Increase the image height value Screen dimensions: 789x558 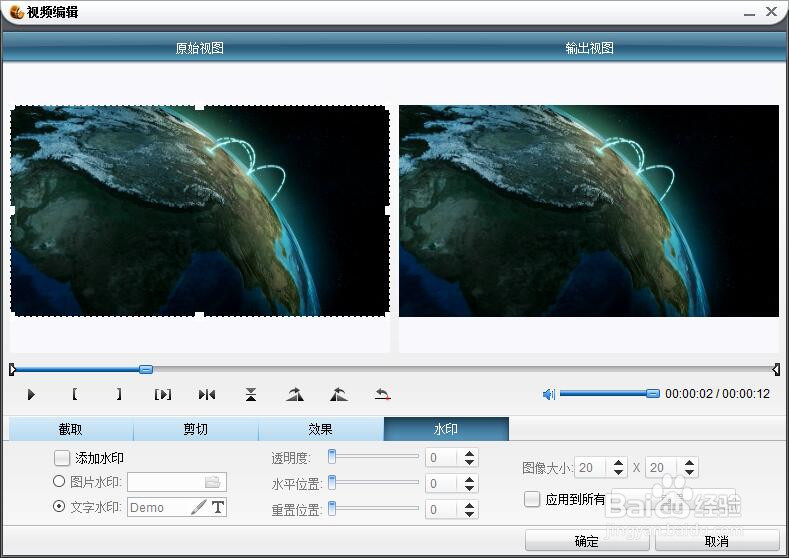tap(689, 462)
